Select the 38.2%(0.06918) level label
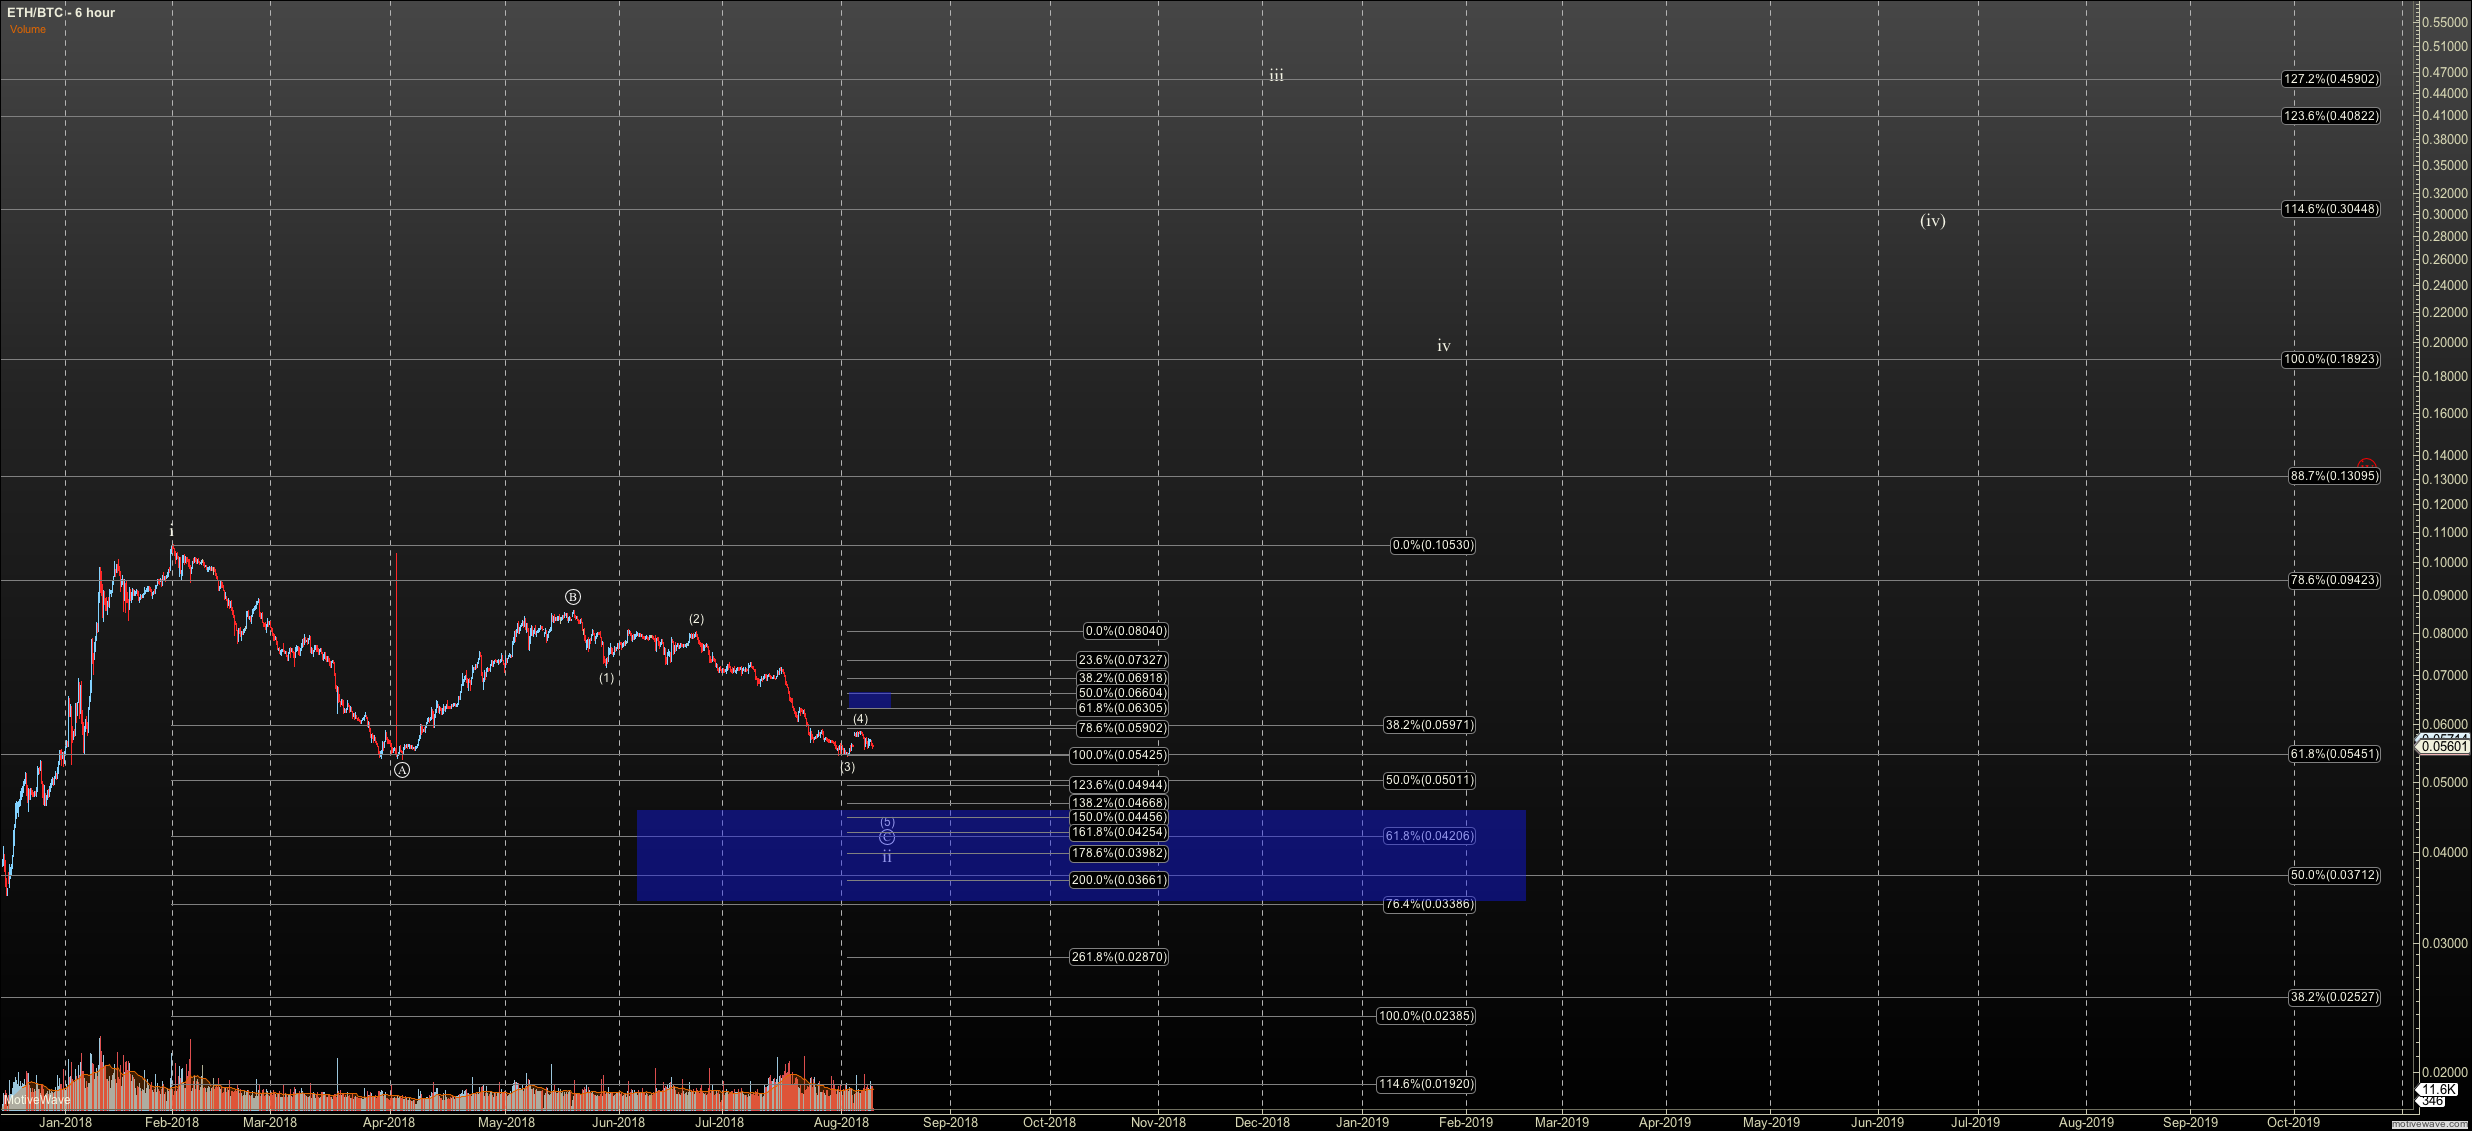This screenshot has width=2472, height=1131. [1122, 678]
